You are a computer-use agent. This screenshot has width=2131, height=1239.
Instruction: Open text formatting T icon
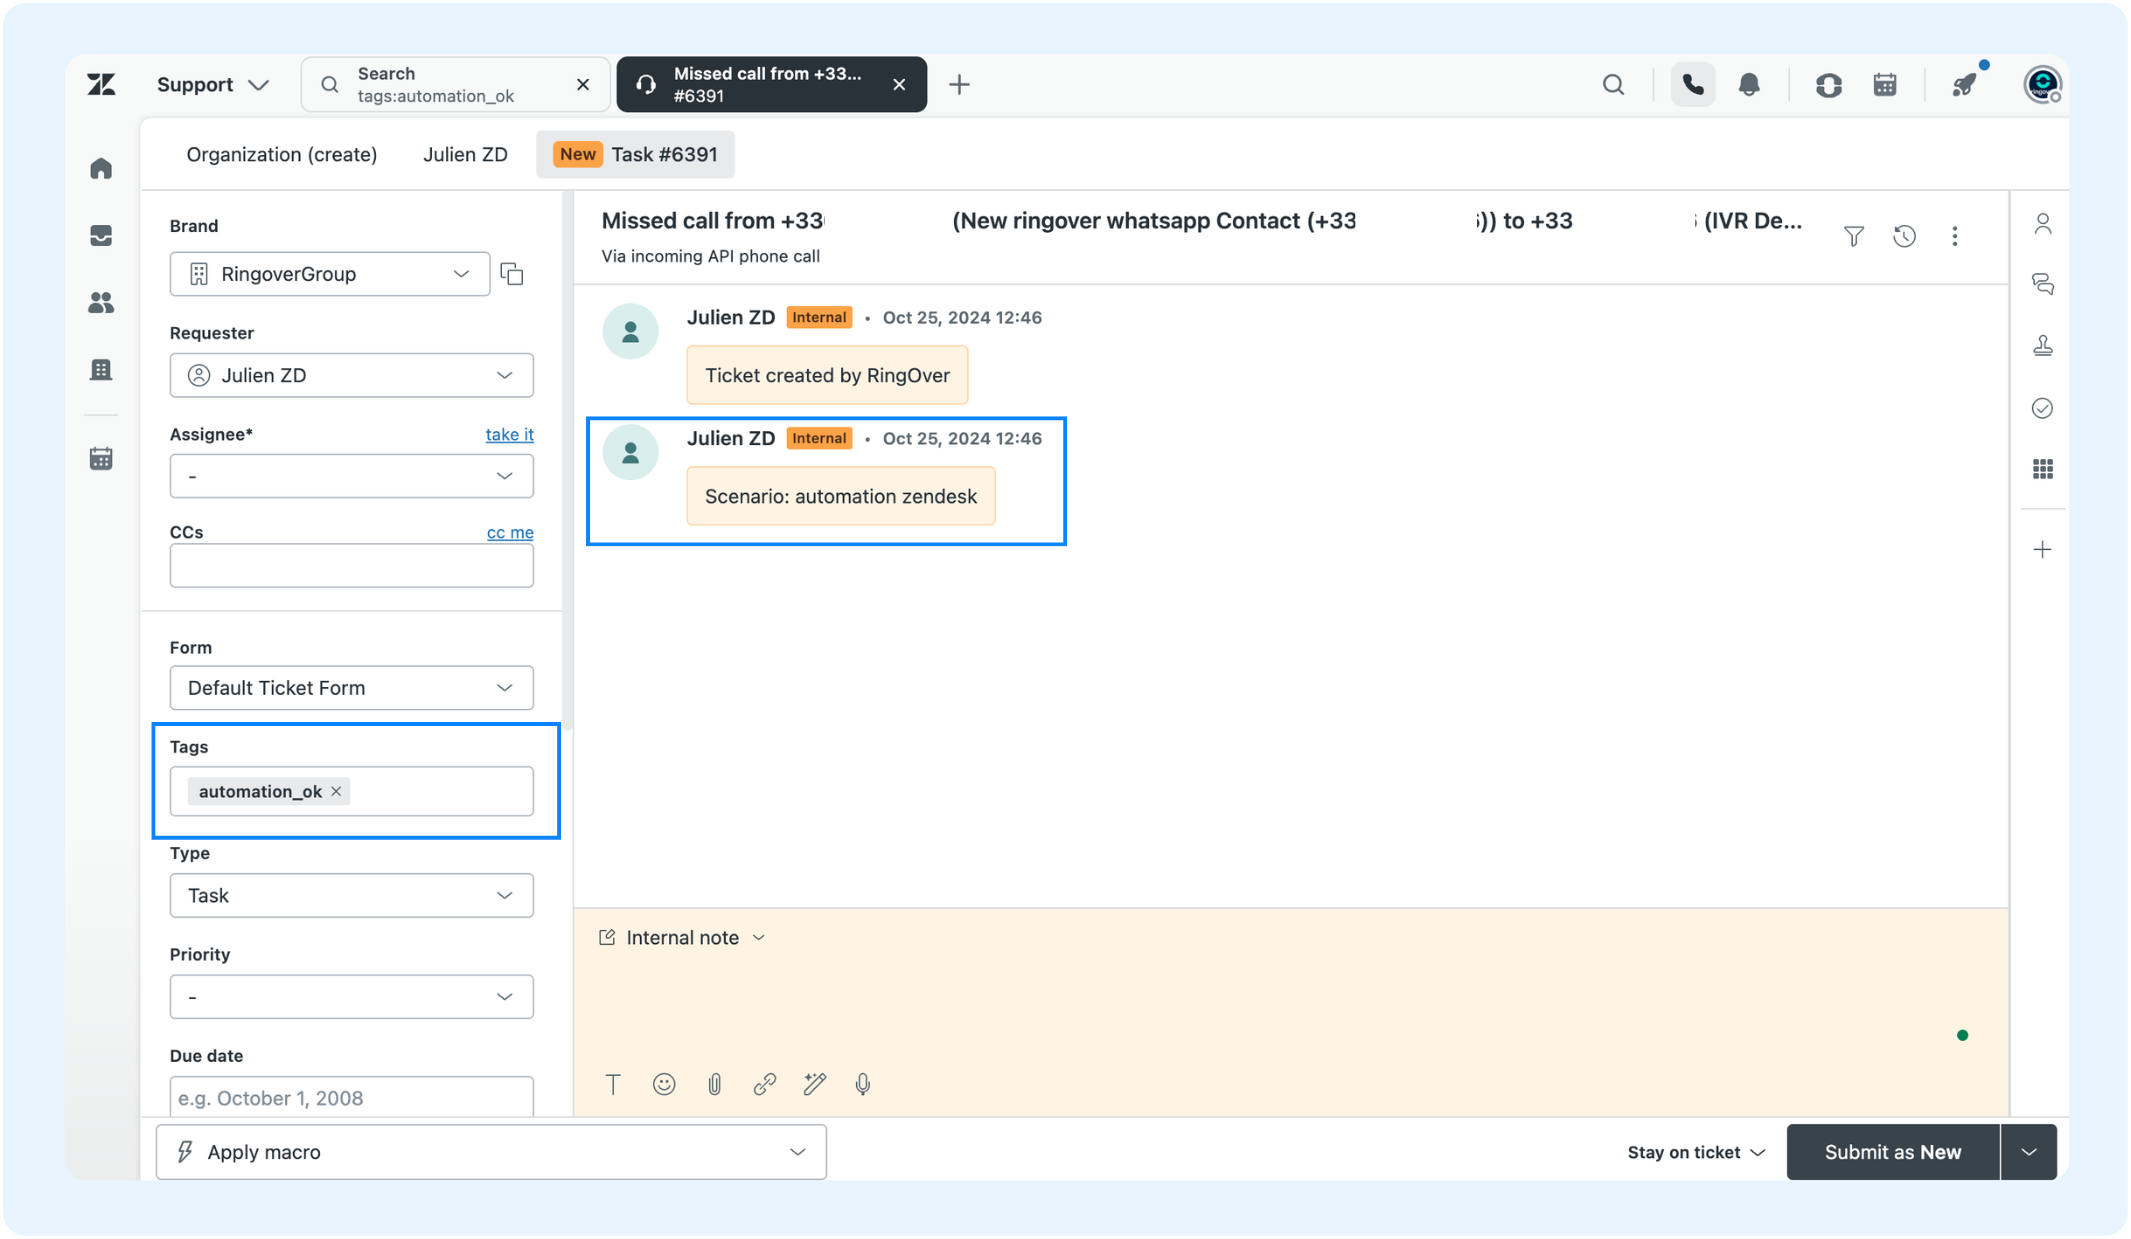(x=613, y=1085)
